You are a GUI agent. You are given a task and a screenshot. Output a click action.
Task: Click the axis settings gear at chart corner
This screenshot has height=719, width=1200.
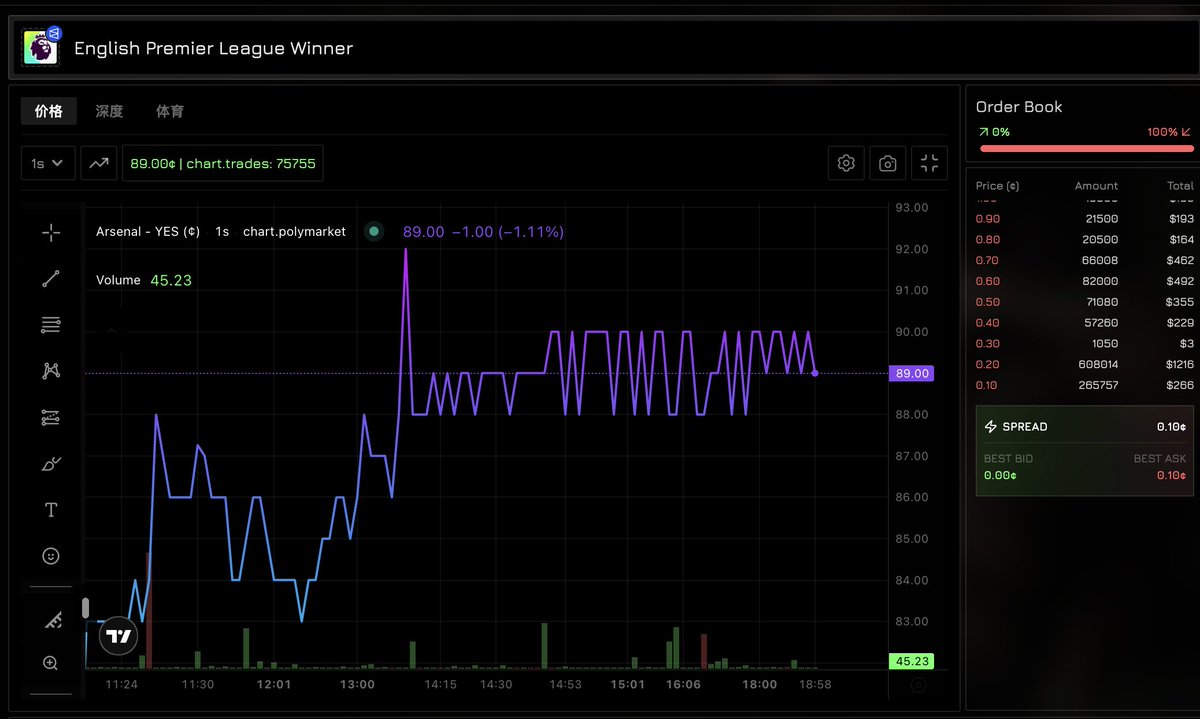pyautogui.click(x=919, y=686)
